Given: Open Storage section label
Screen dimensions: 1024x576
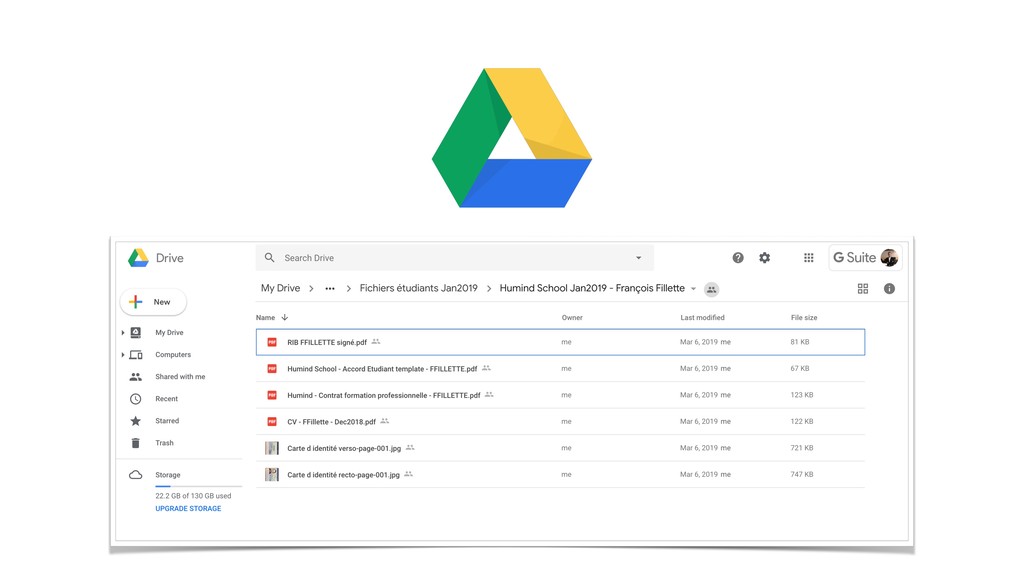Looking at the screenshot, I should point(168,475).
